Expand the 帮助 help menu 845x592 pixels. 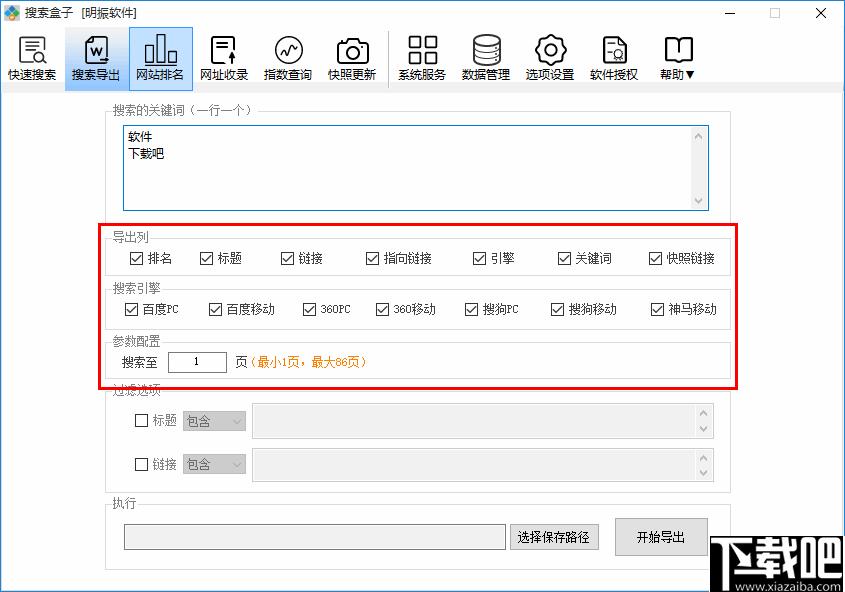678,59
